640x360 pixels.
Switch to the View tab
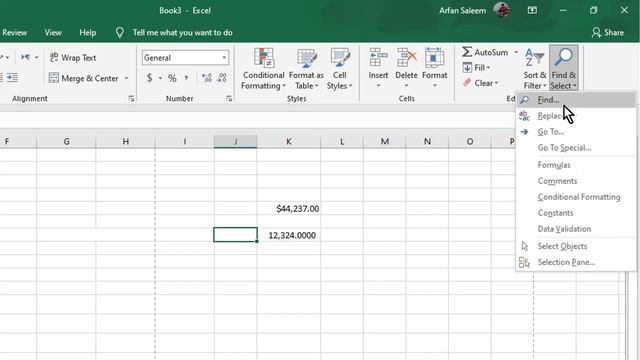click(x=53, y=33)
